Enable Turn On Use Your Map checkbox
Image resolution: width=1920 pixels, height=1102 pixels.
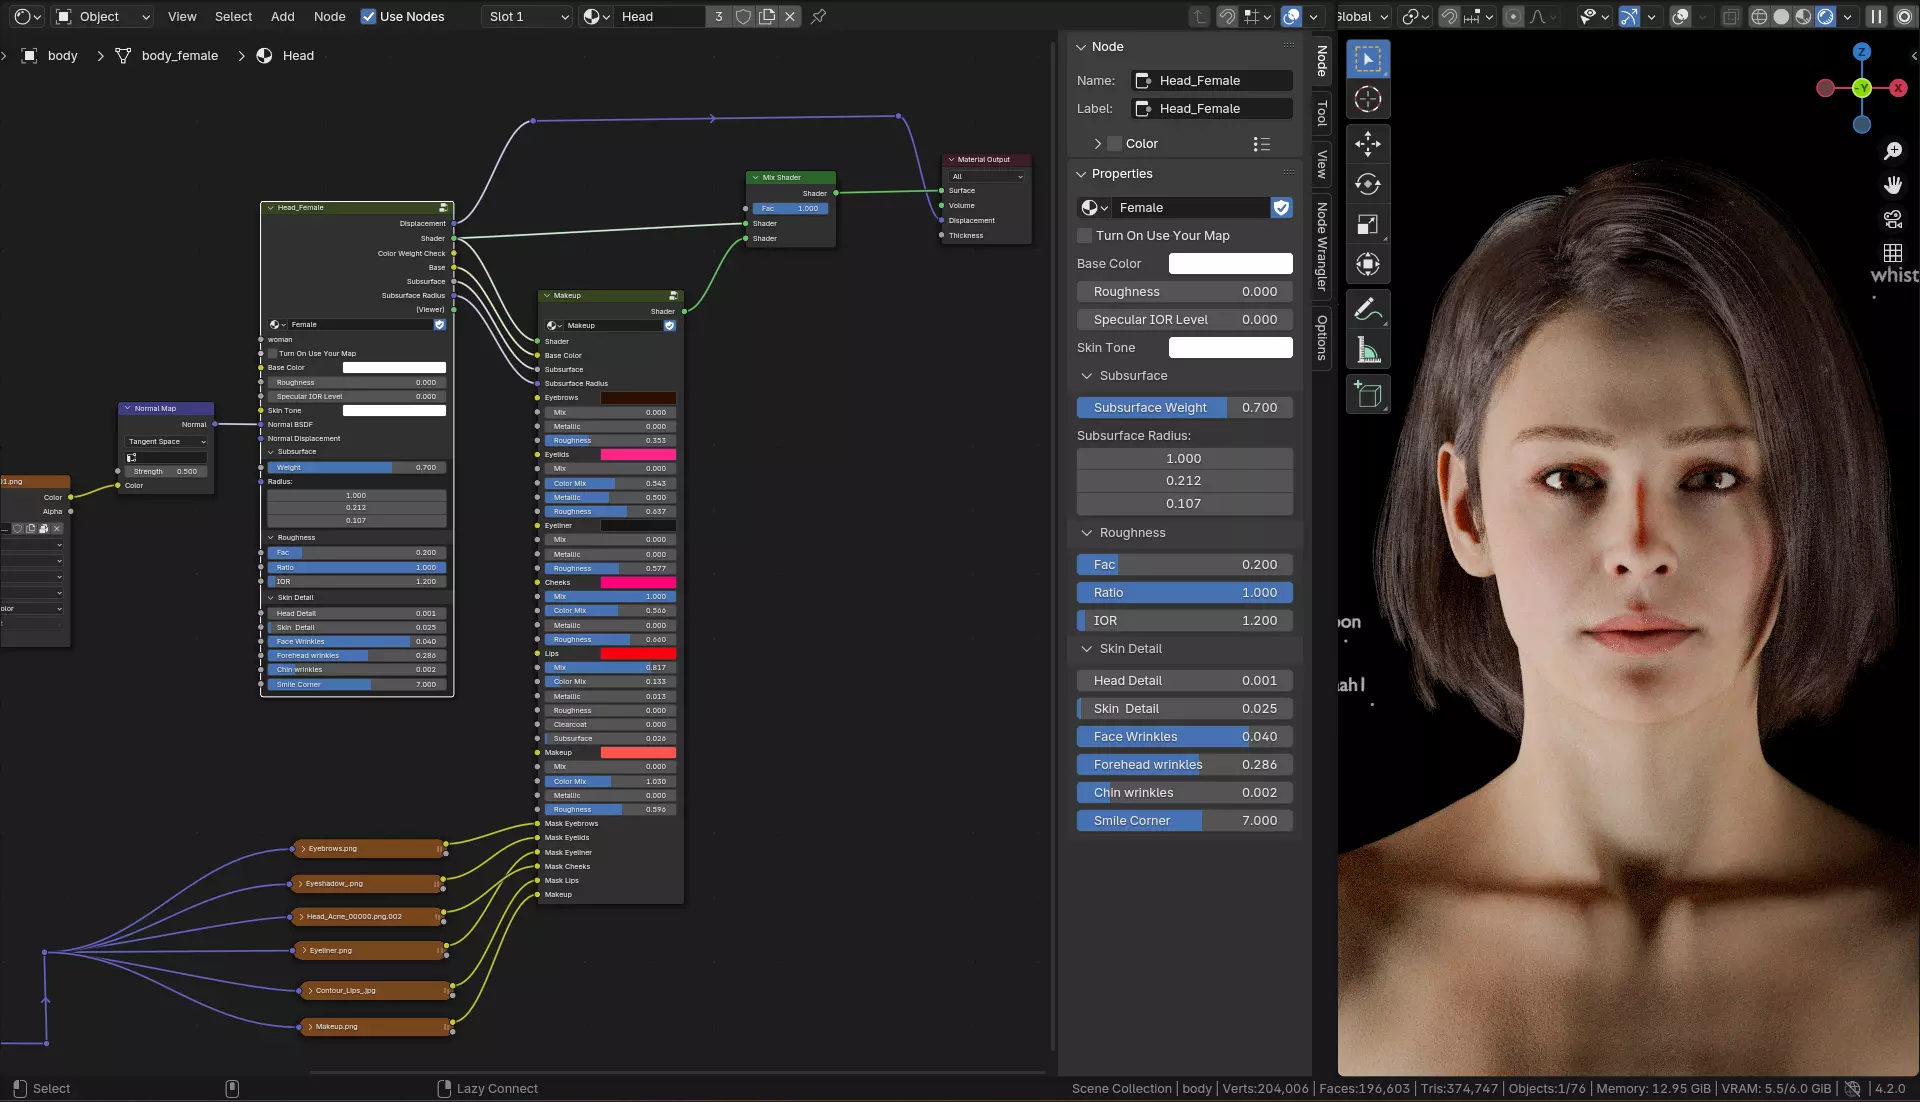coord(1085,236)
